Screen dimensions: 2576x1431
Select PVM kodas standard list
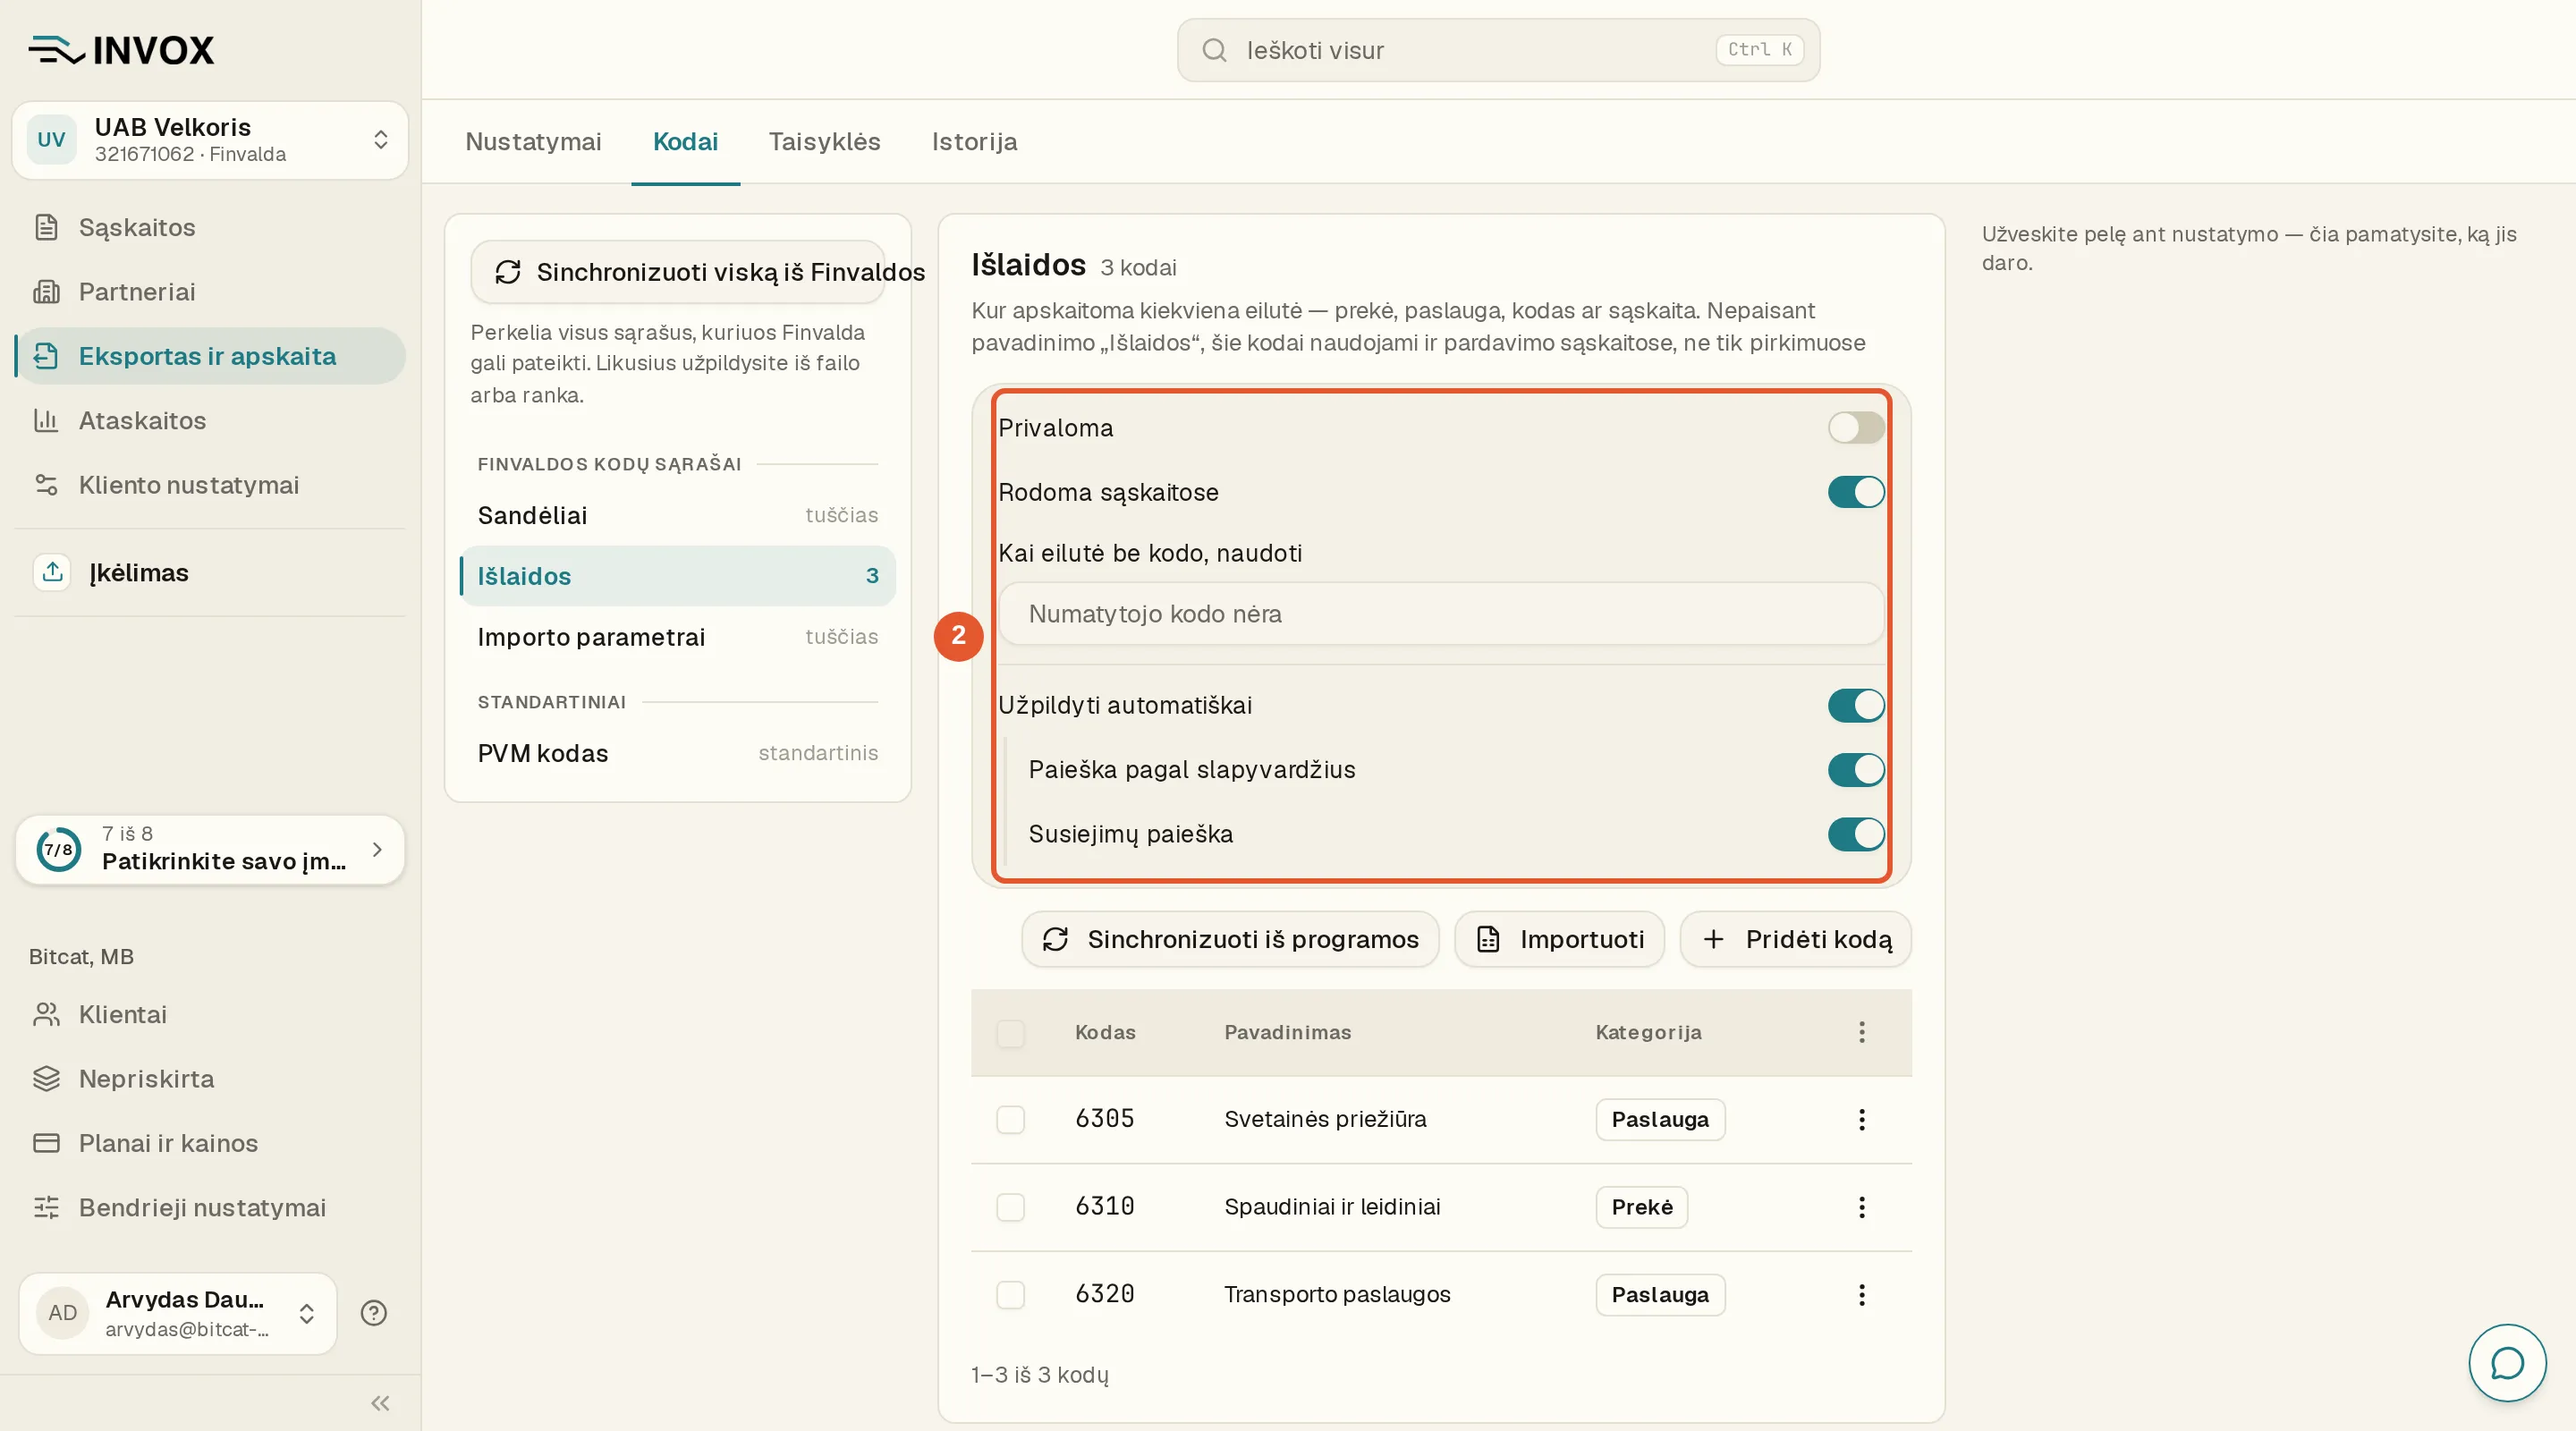tap(678, 753)
